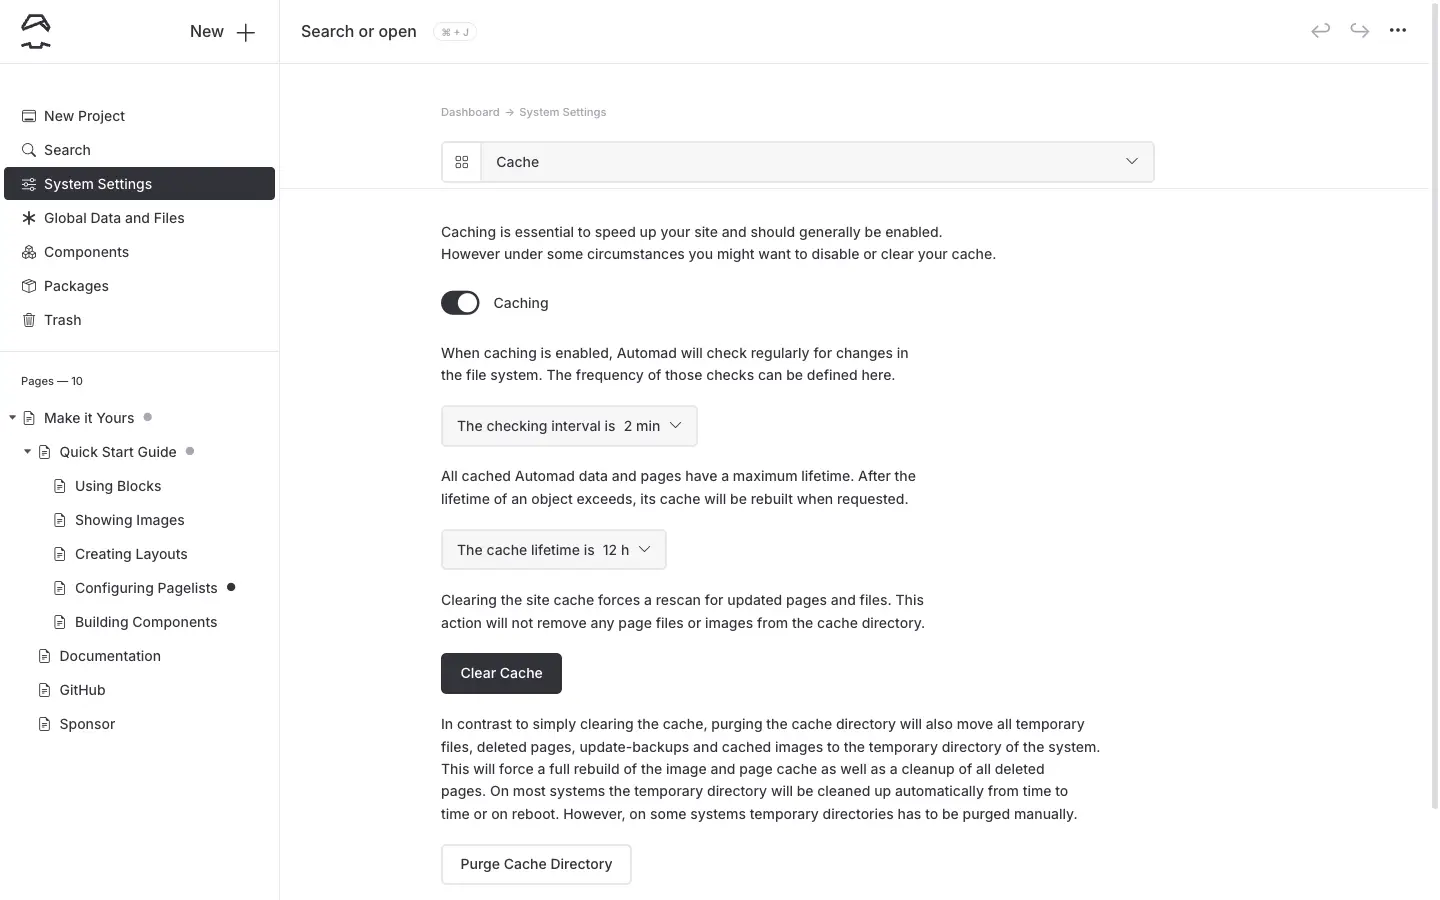The image size is (1440, 900).
Task: Click the undo arrow icon
Action: (x=1320, y=30)
